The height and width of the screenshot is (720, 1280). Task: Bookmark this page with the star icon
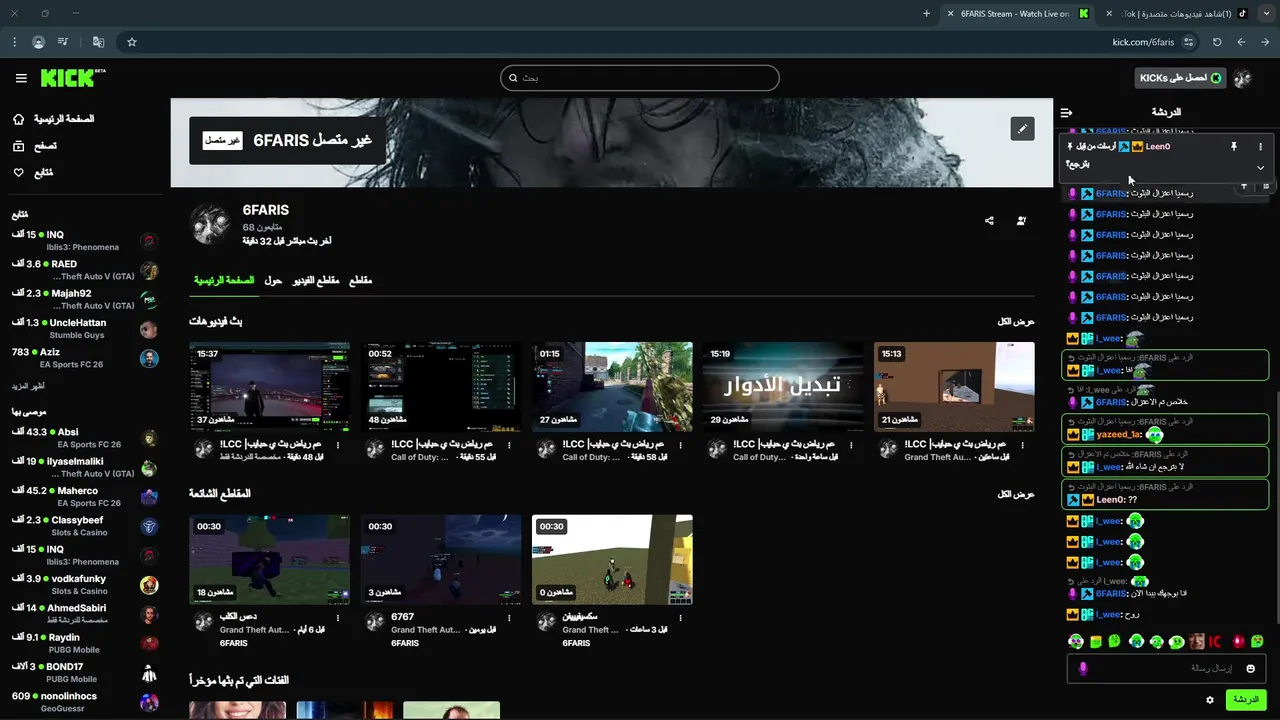[x=131, y=42]
